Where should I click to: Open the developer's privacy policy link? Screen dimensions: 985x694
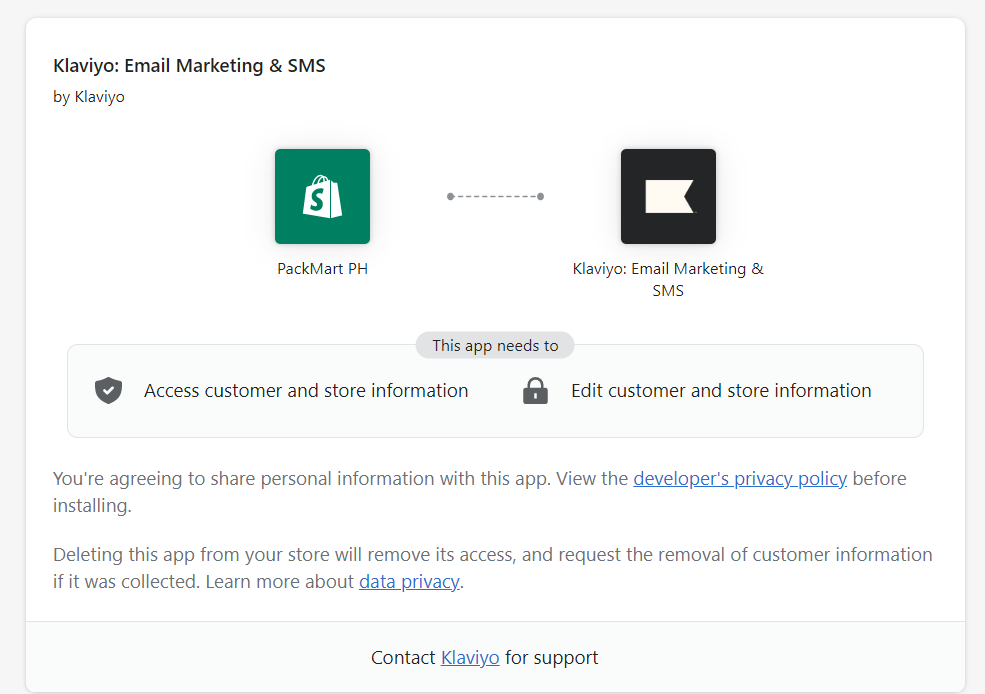click(739, 479)
